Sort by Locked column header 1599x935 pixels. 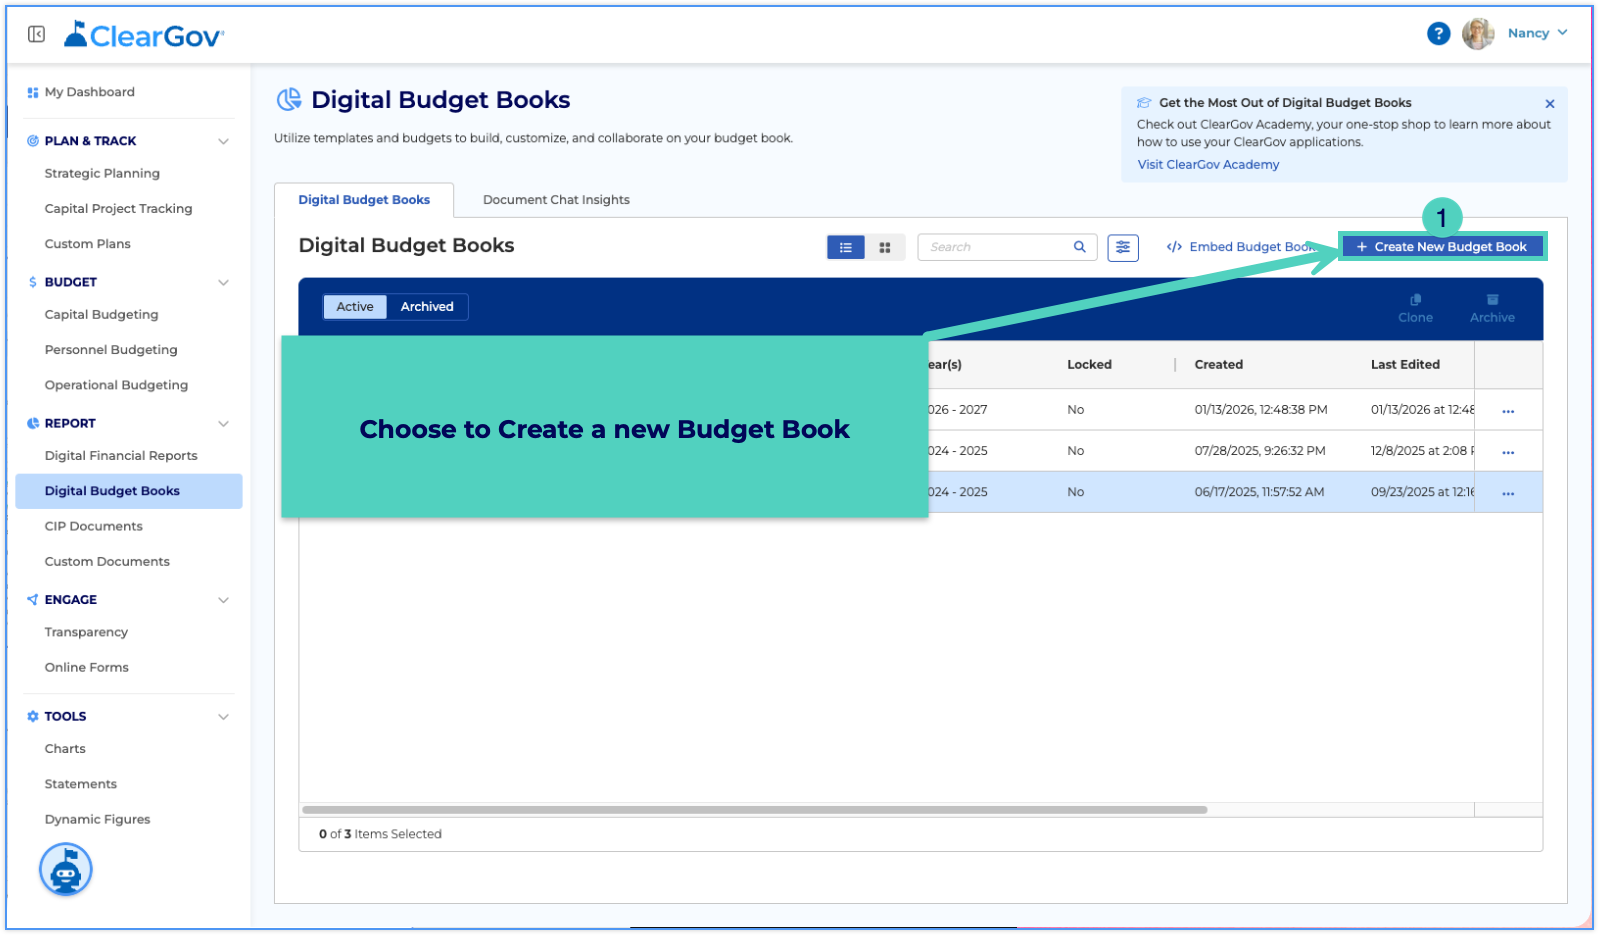1089,365
